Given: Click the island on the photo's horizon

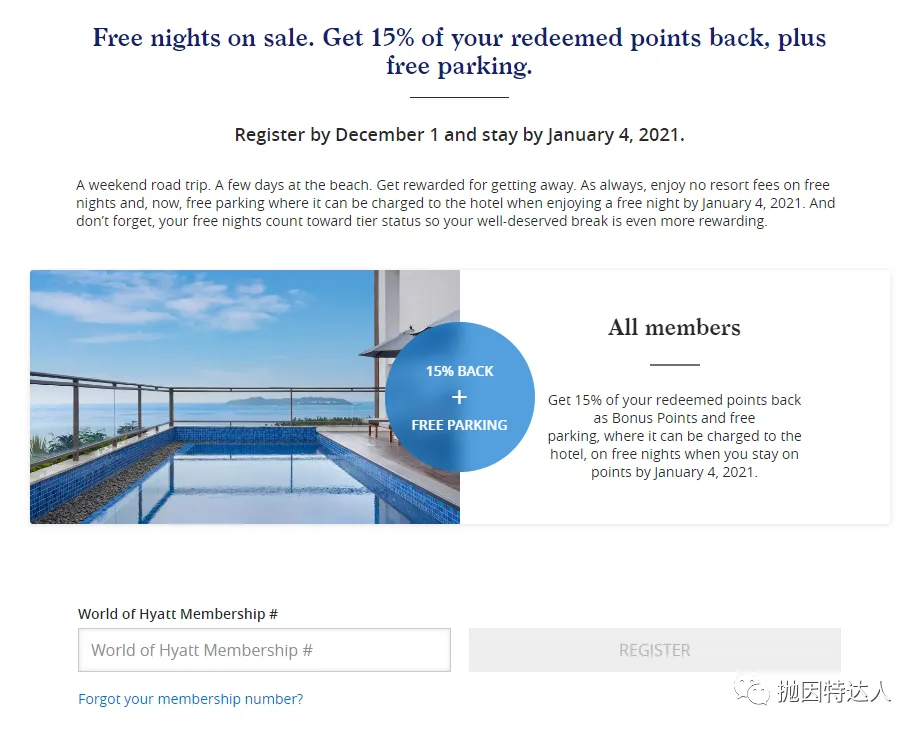Looking at the screenshot, I should click(x=289, y=401).
